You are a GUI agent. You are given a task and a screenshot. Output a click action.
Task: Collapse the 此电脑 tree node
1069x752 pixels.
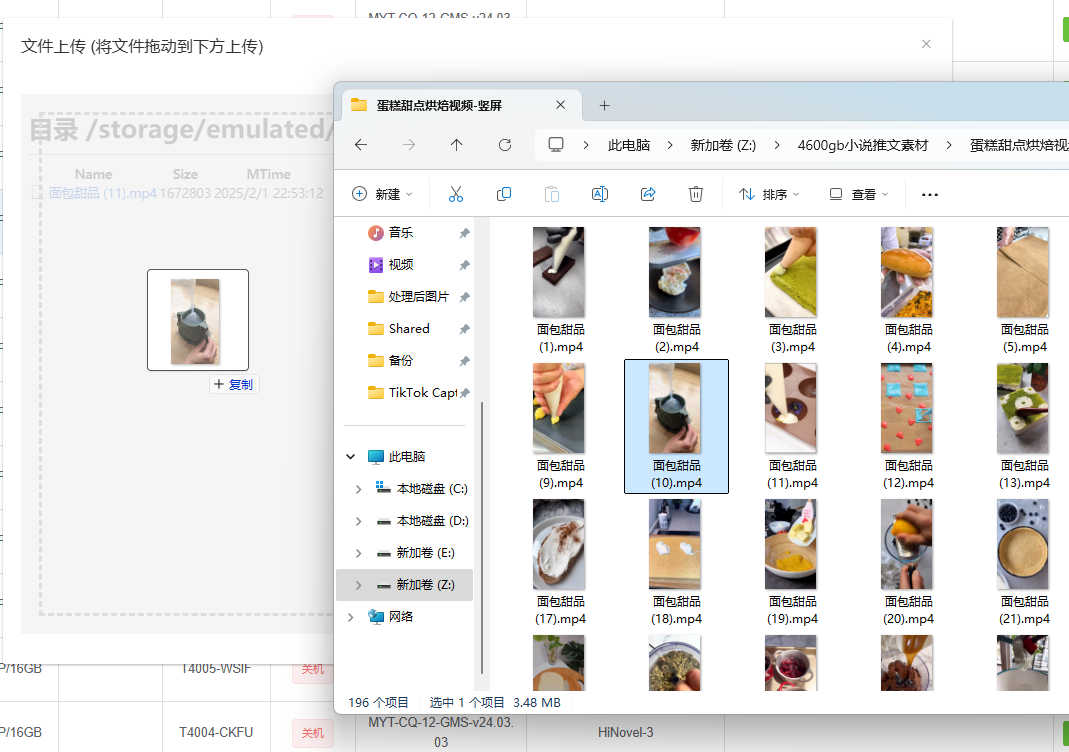[351, 456]
